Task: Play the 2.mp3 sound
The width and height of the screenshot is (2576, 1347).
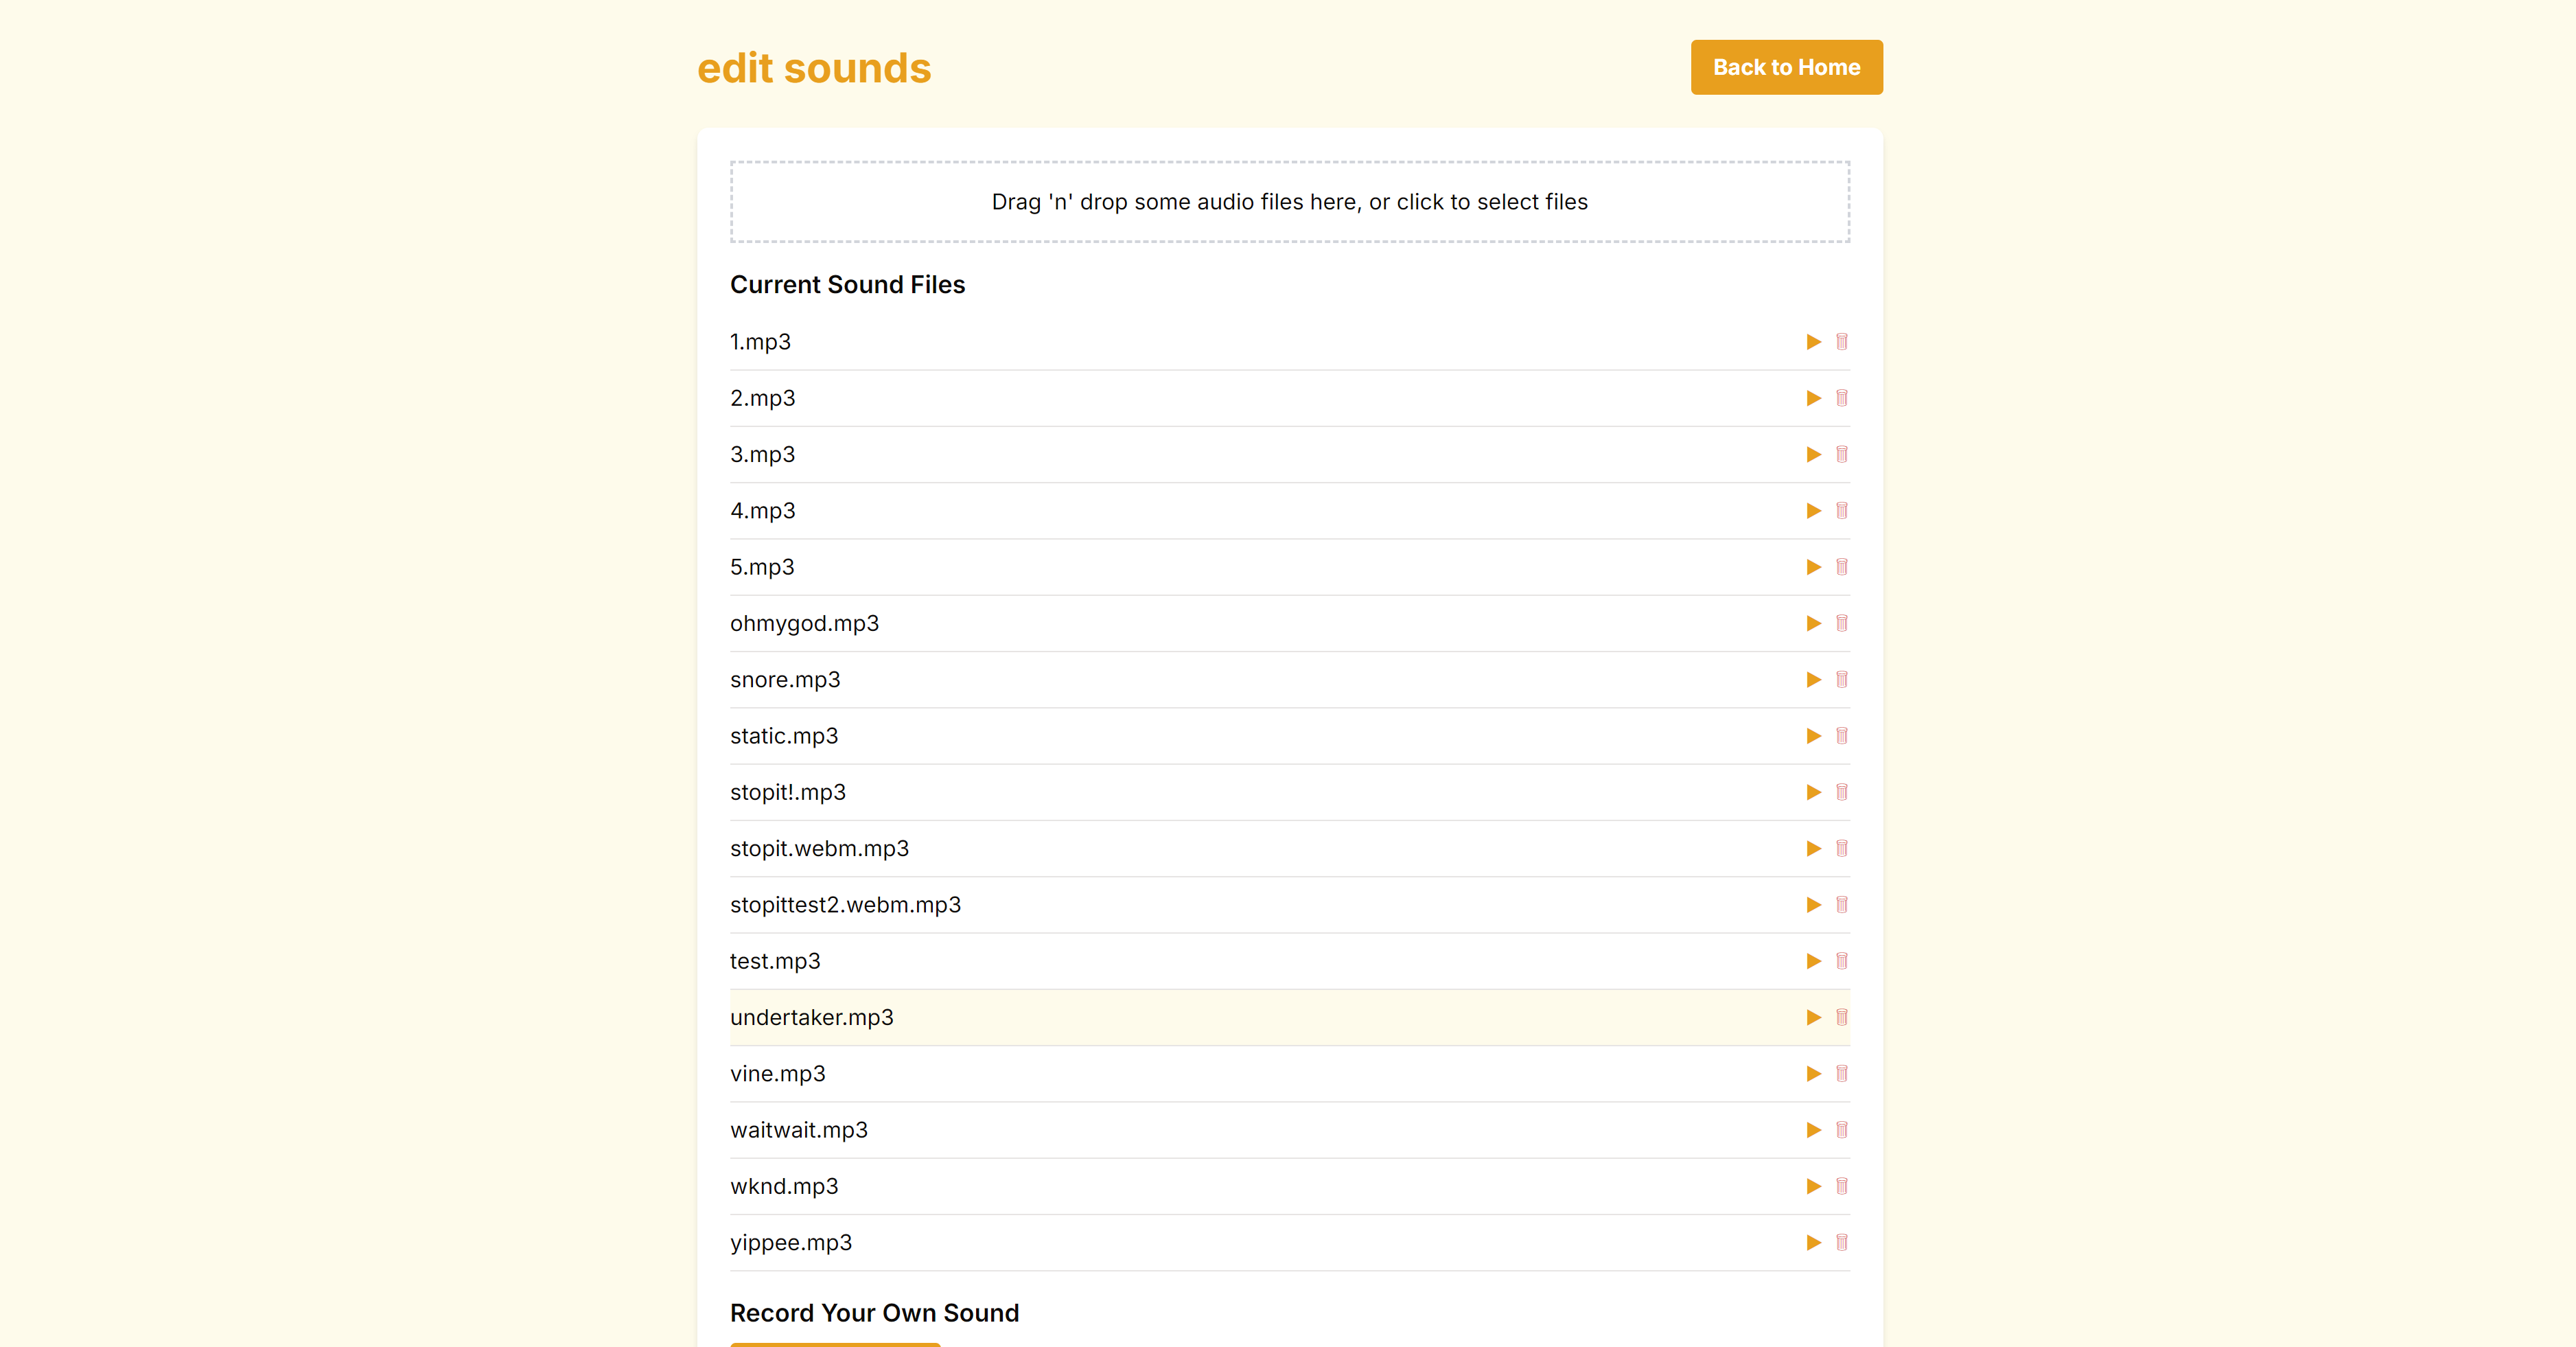Action: [x=1813, y=398]
